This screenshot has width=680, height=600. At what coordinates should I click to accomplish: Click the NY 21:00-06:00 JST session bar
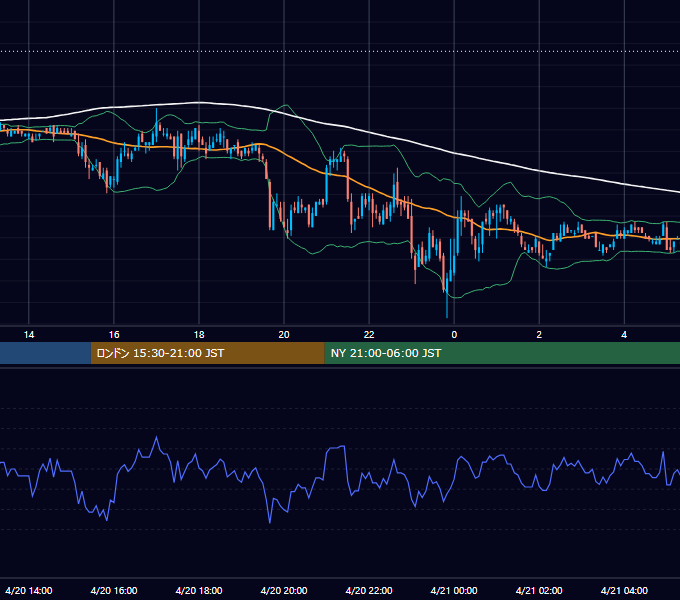click(502, 353)
